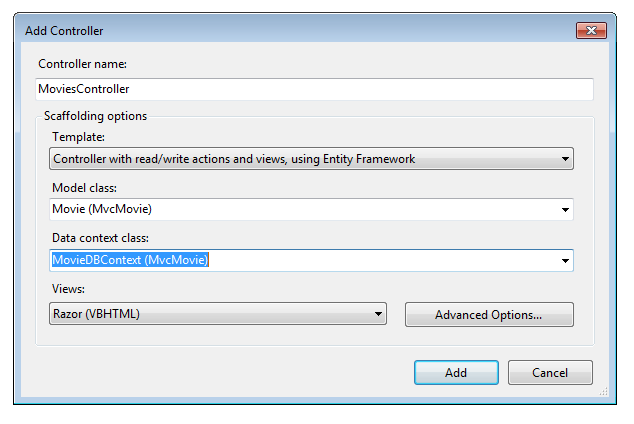Screen dimensions: 634x424
Task: Cancel the Add Controller dialog
Action: [550, 373]
